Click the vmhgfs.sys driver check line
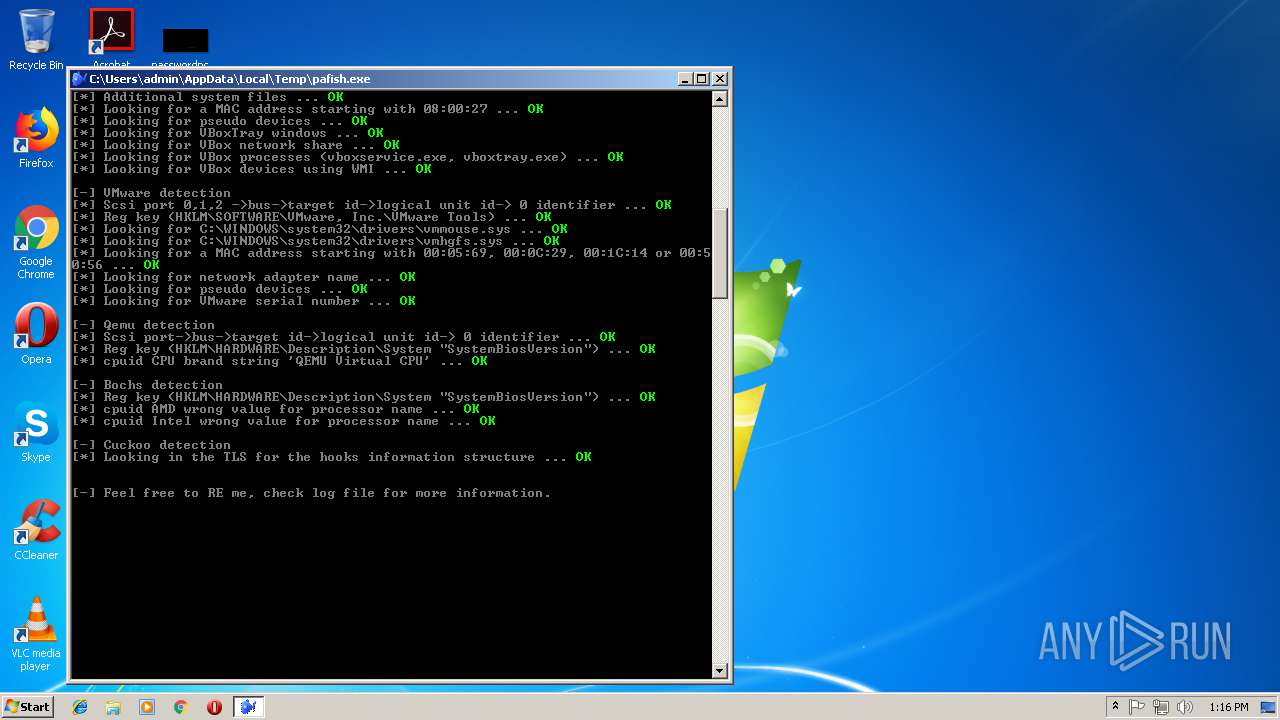The height and width of the screenshot is (720, 1280). pos(315,241)
